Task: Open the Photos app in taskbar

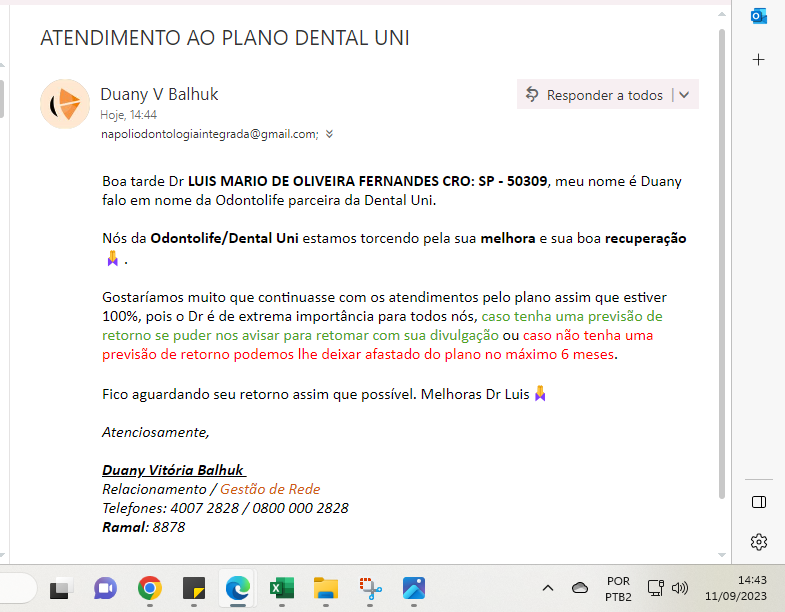Action: pyautogui.click(x=414, y=588)
